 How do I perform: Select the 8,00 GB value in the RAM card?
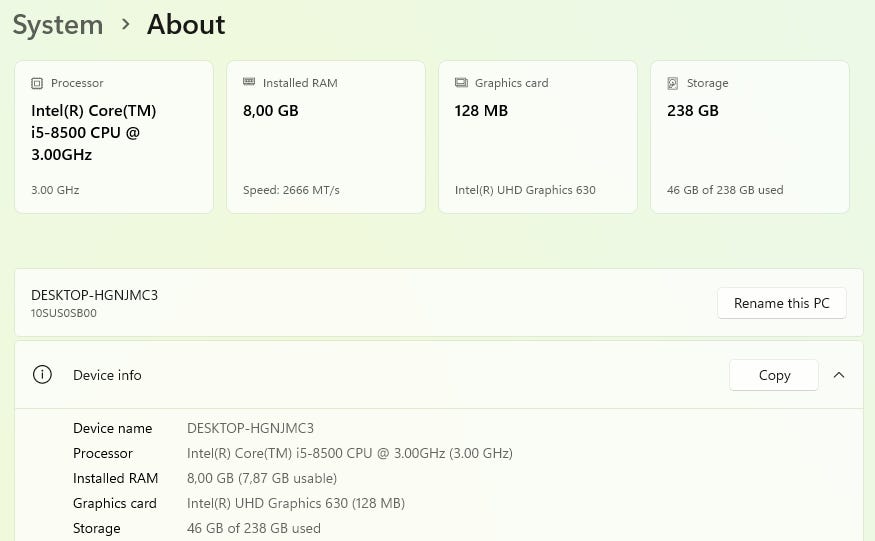coord(271,111)
